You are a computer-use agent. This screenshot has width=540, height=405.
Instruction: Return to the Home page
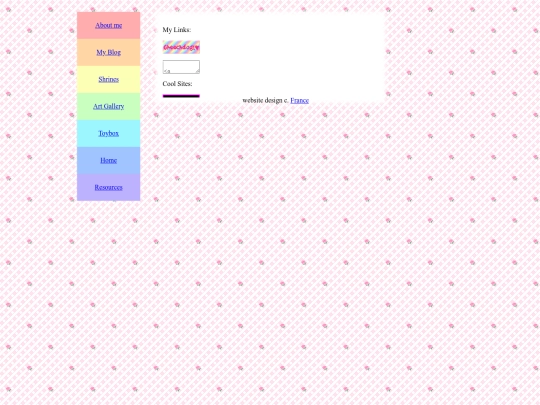(108, 160)
